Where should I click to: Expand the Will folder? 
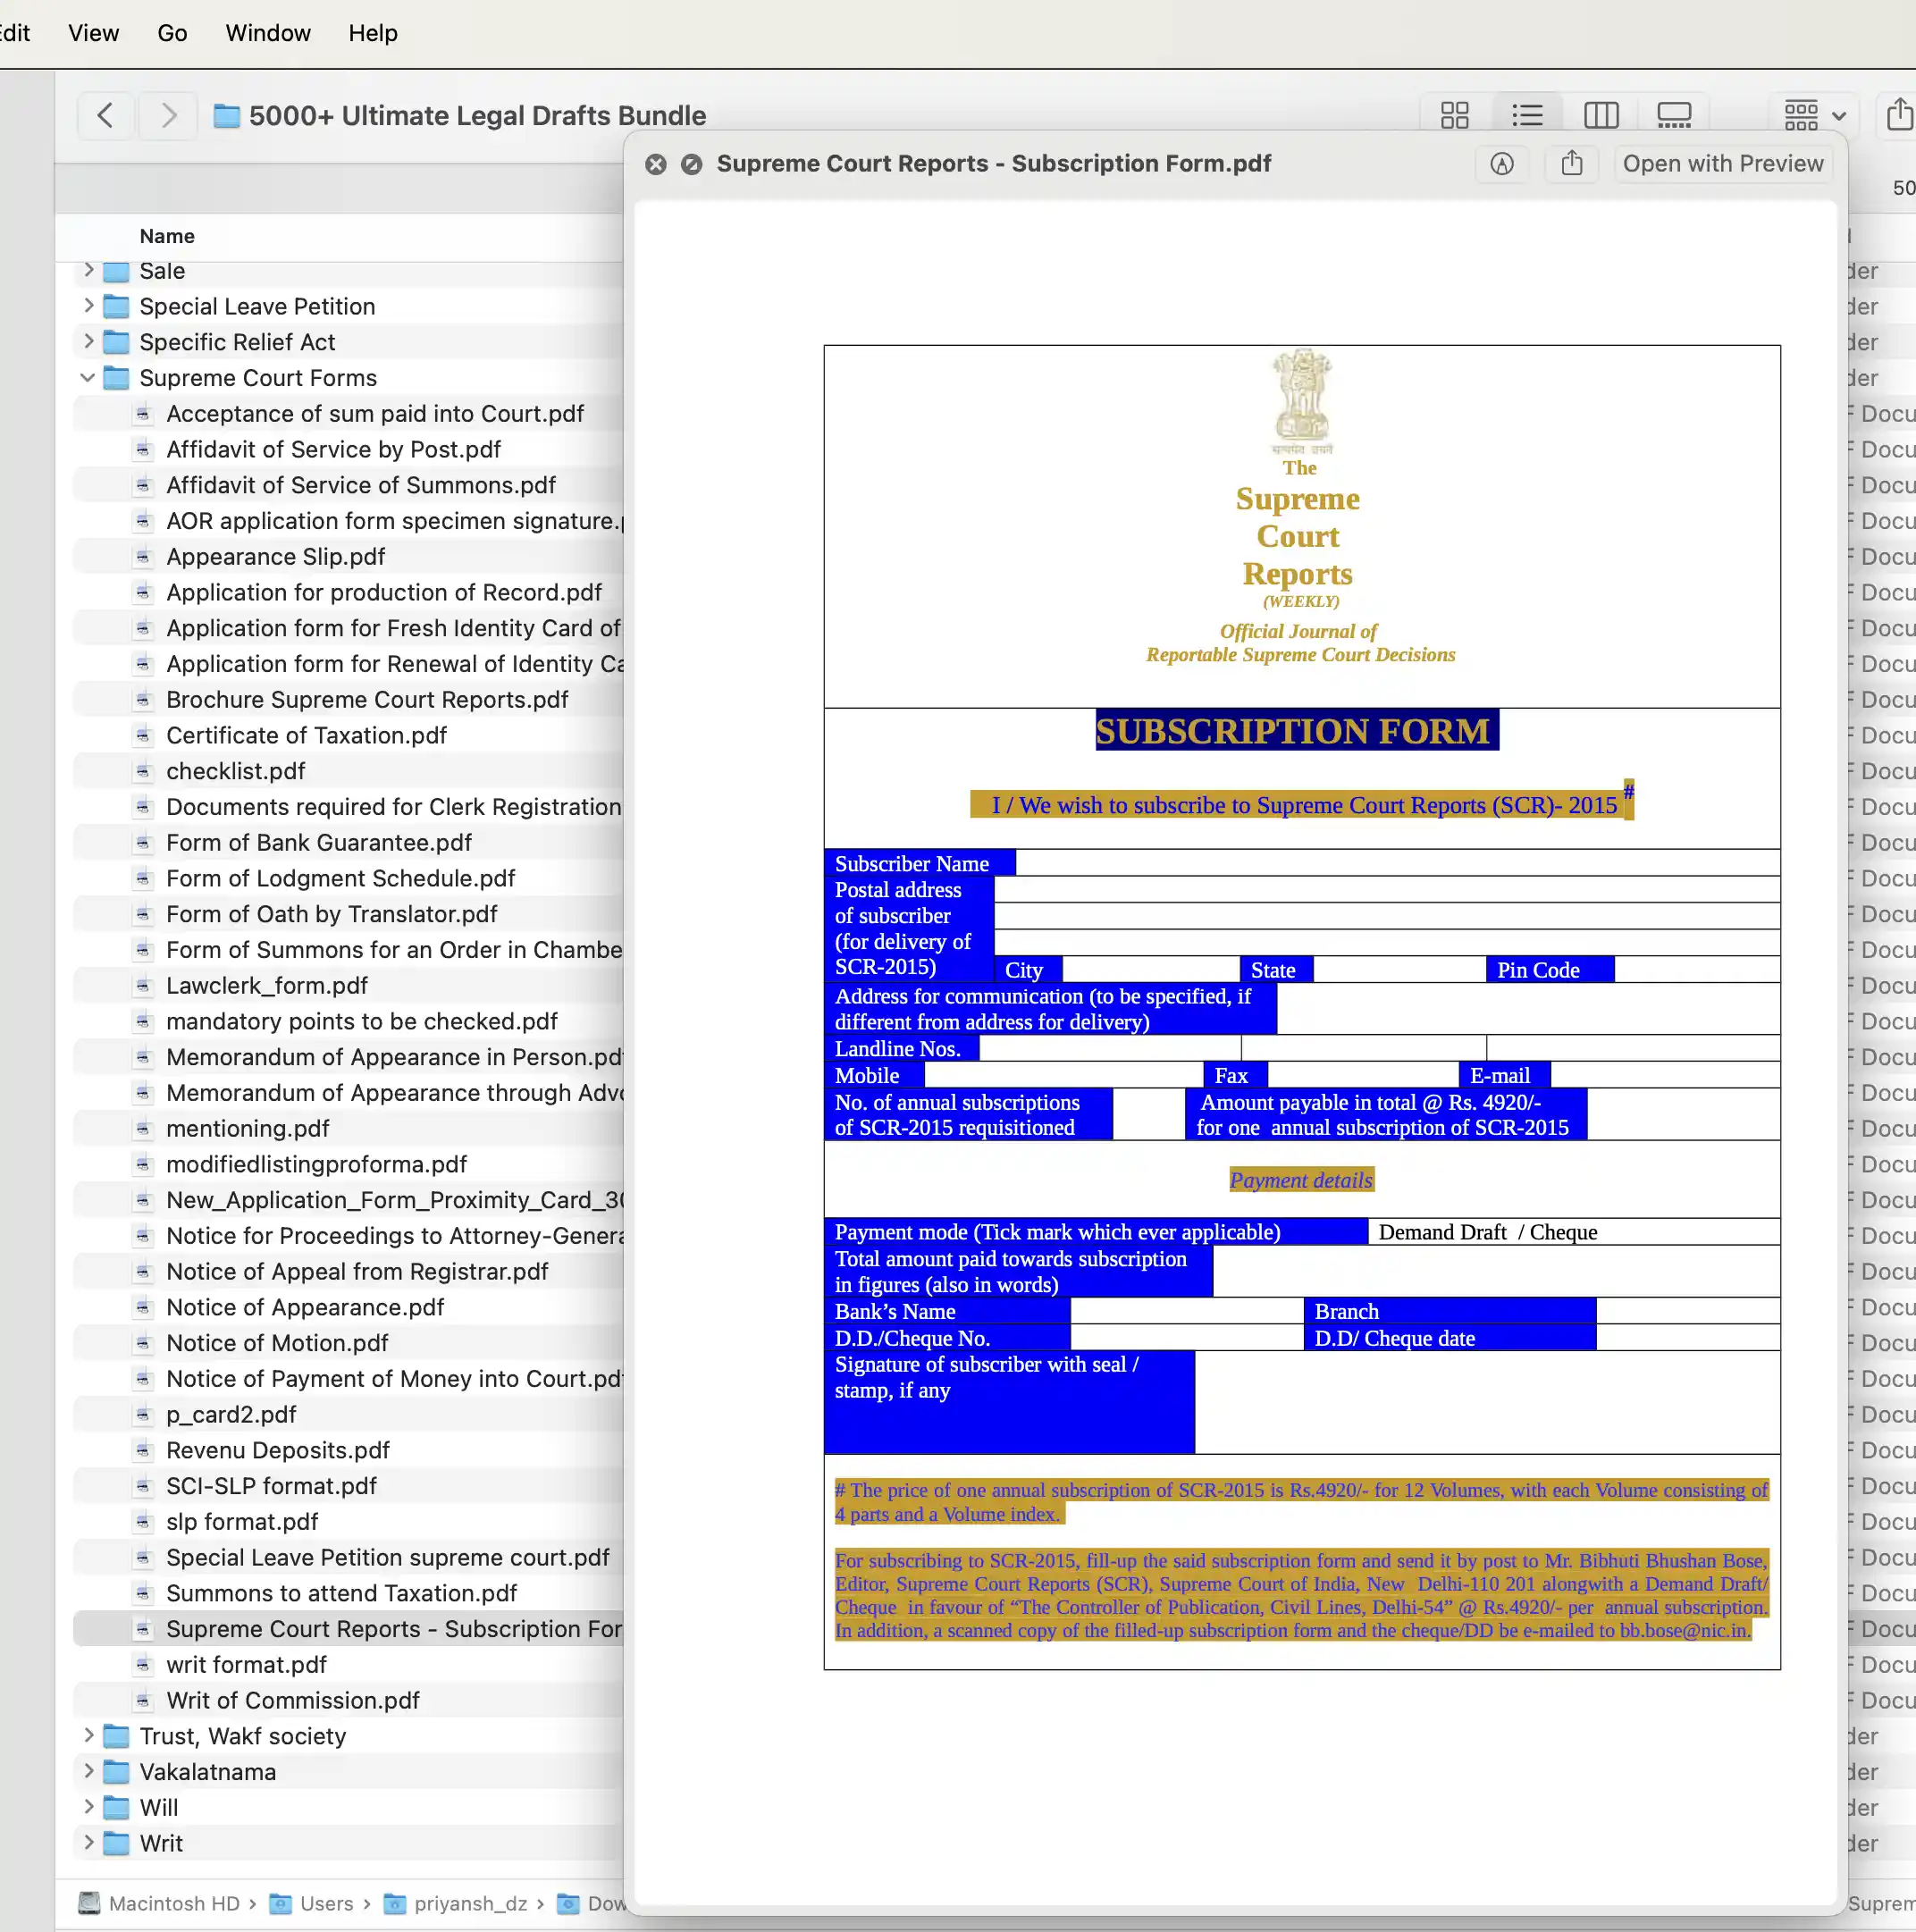click(89, 1806)
